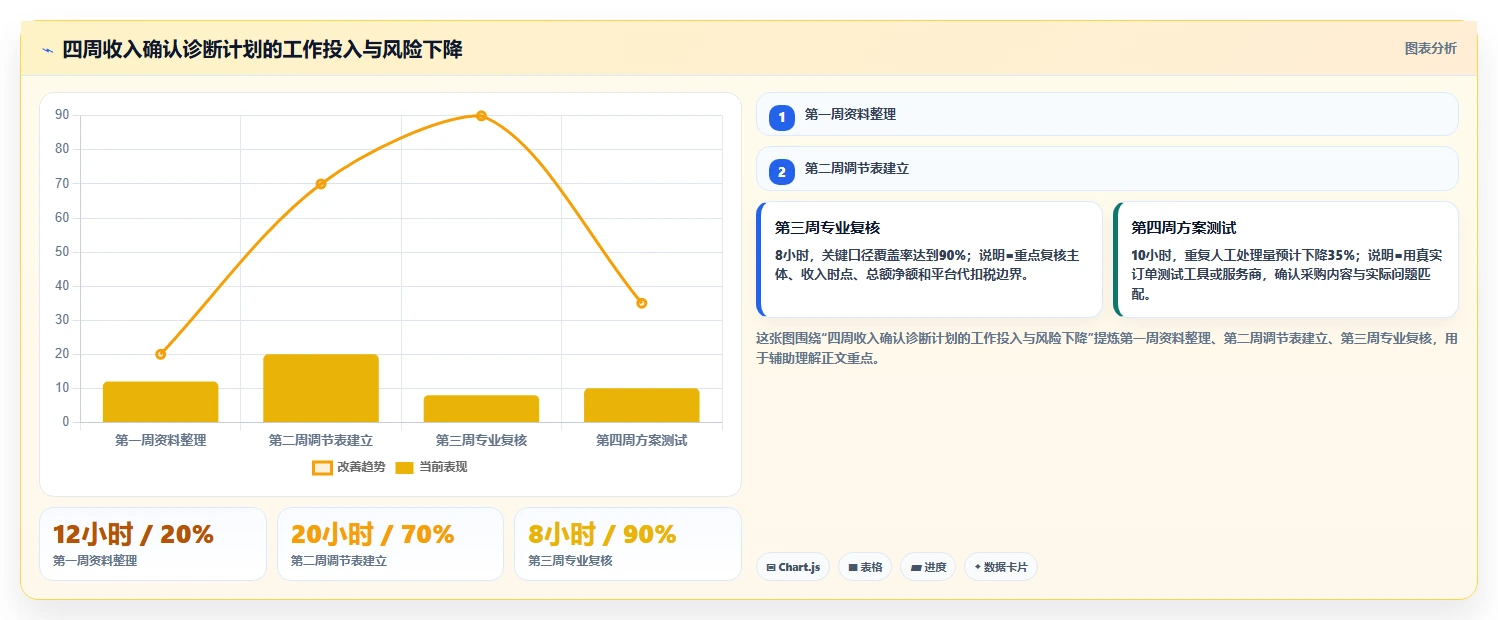
Task: Click x-axis label 第四周方案测试
Action: 642,440
